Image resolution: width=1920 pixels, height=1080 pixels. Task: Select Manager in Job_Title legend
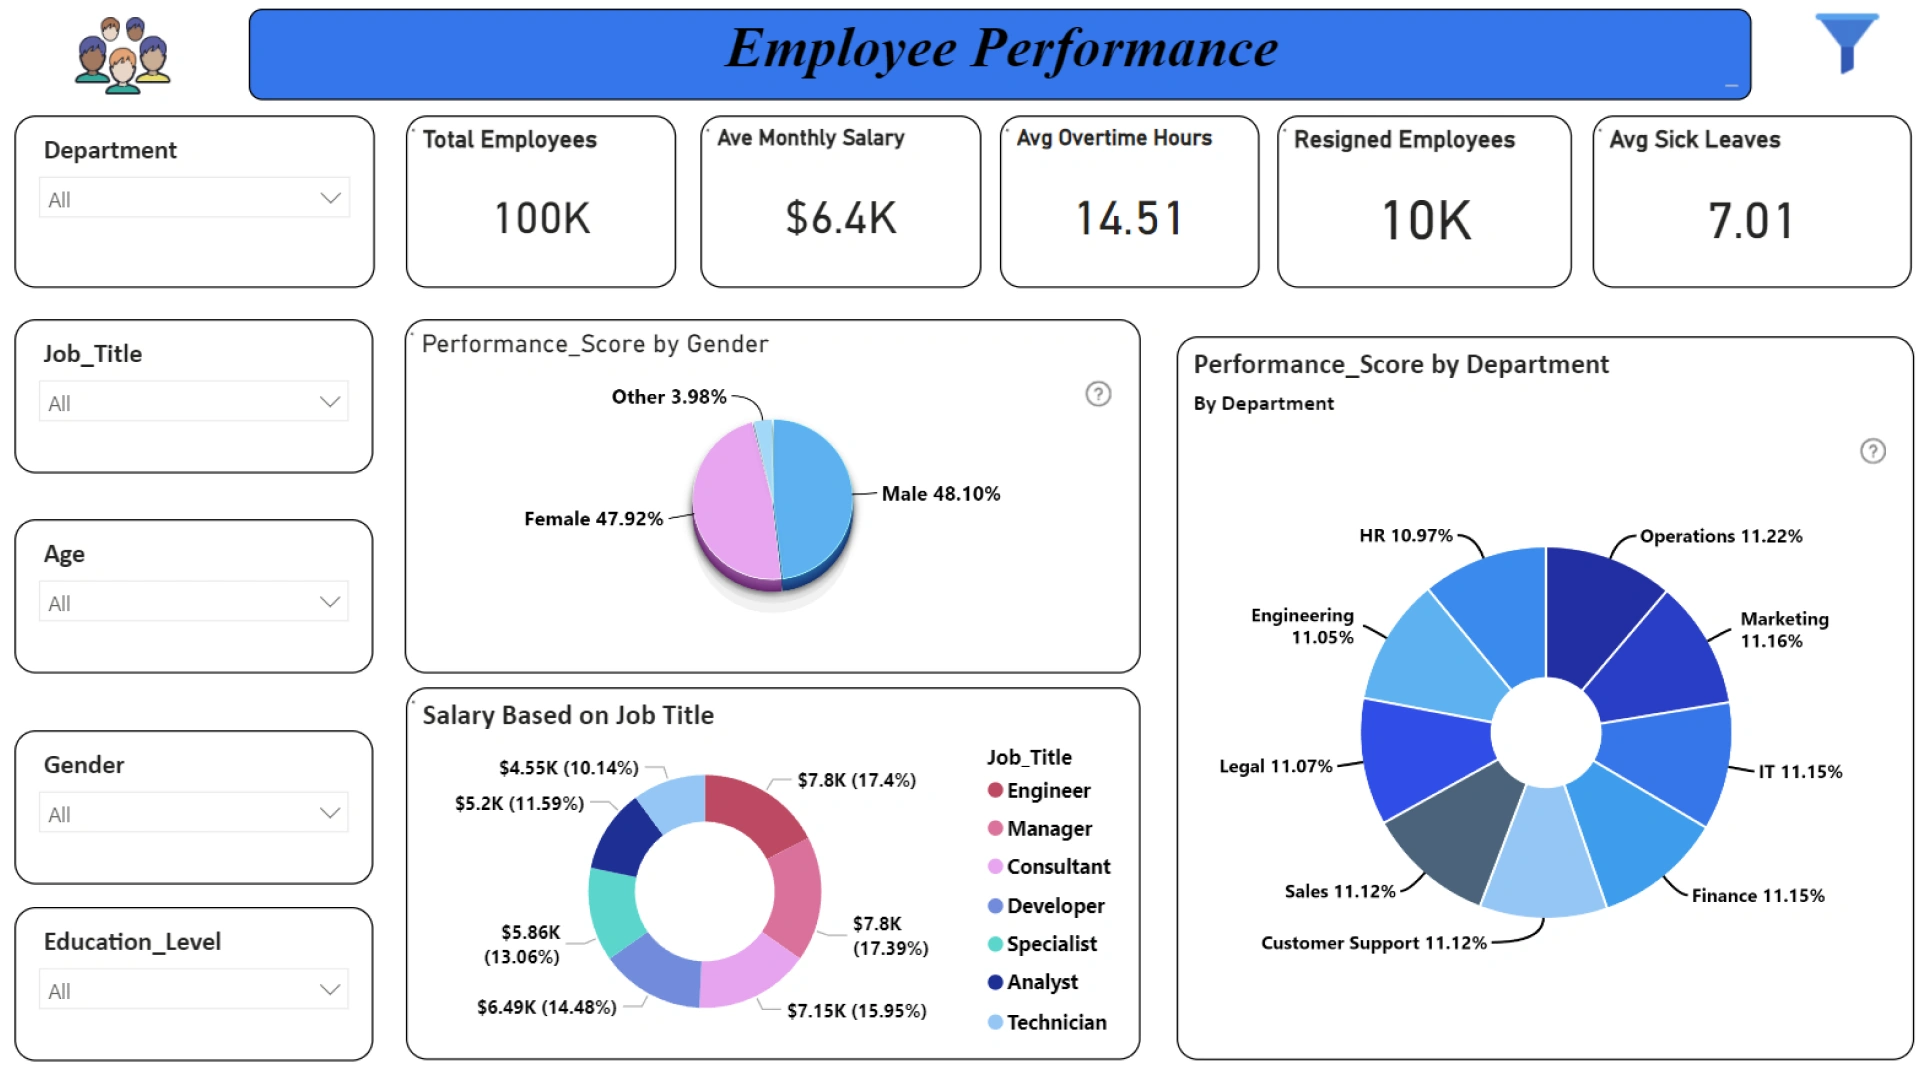click(x=1039, y=828)
